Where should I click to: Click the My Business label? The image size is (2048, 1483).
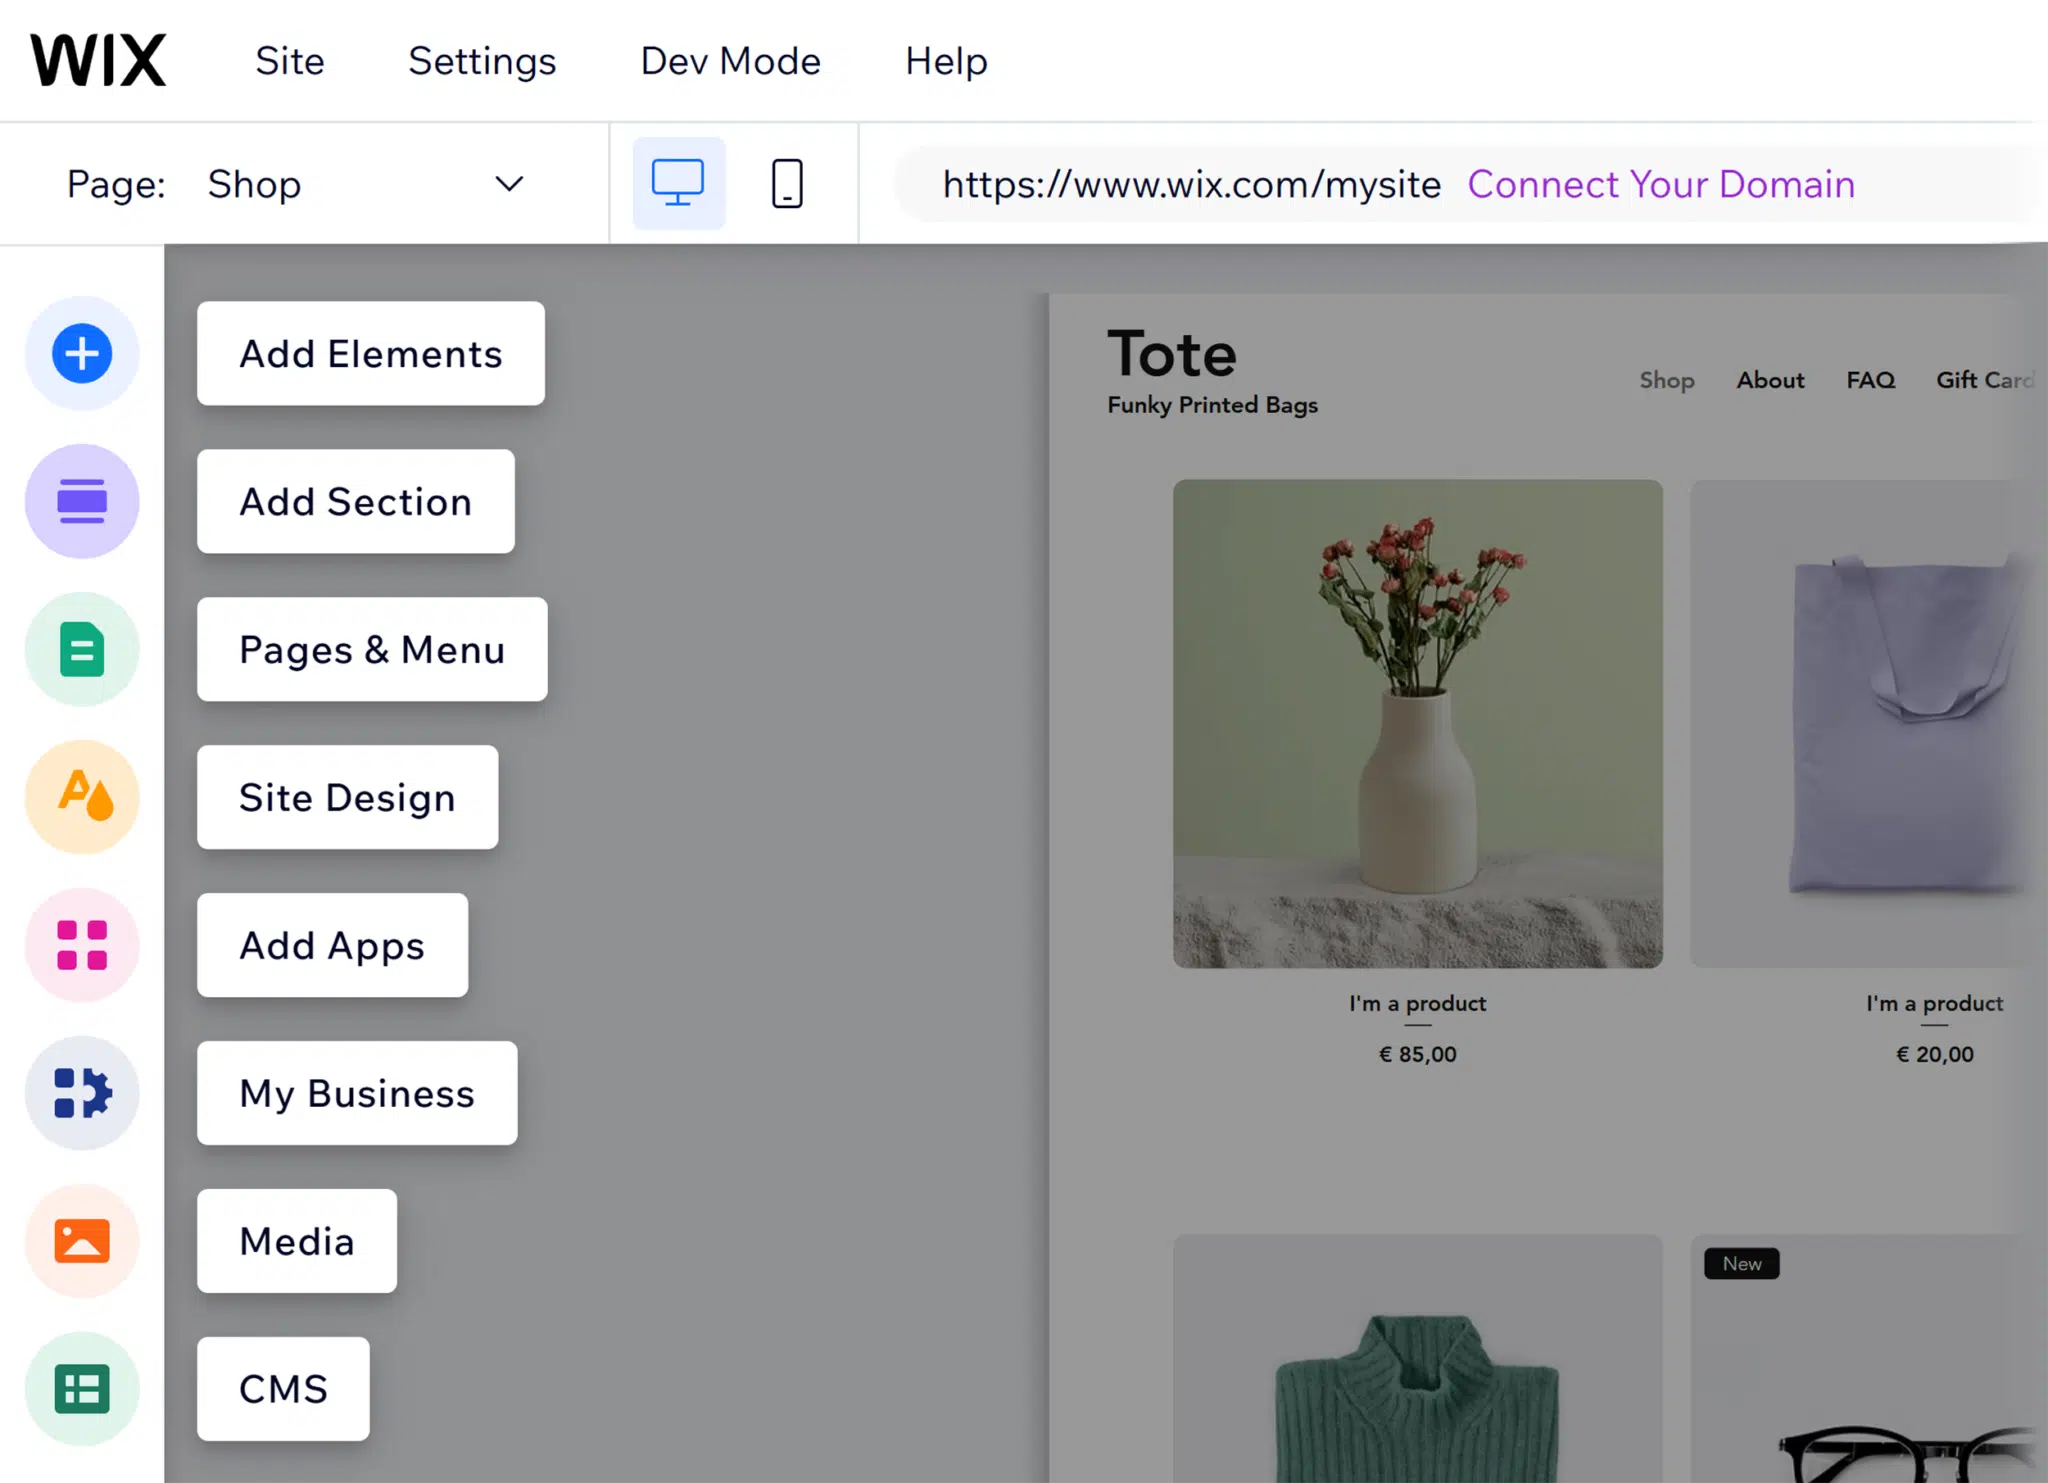click(357, 1093)
